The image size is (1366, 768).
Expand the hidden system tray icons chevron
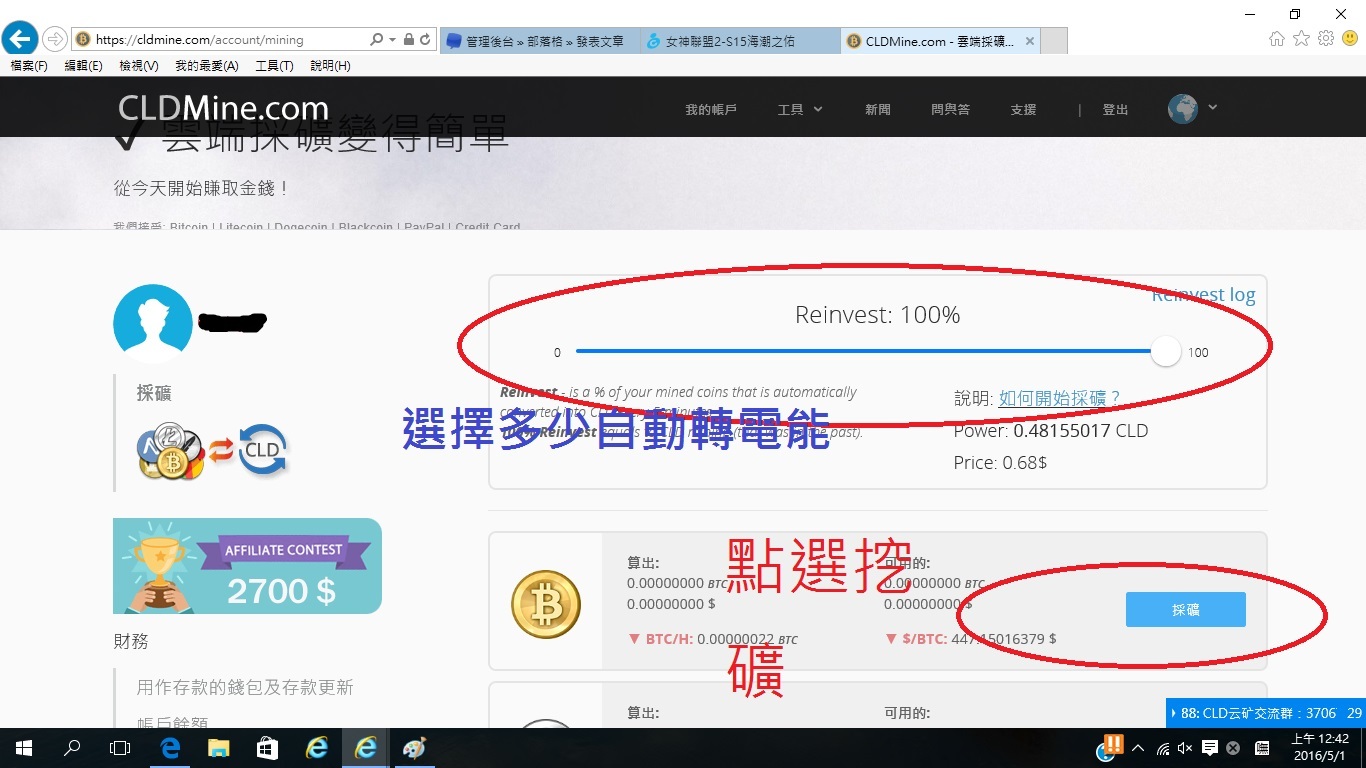[1139, 748]
